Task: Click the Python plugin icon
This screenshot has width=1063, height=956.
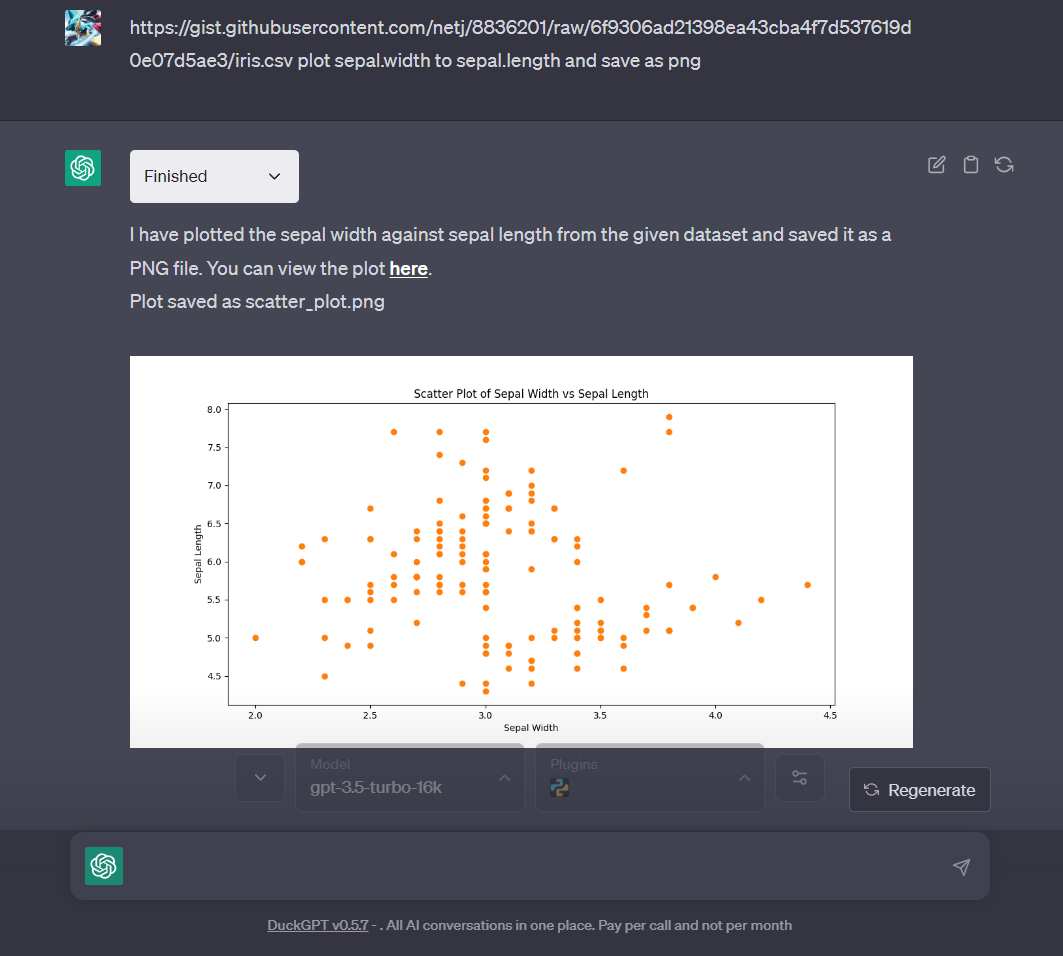Action: [559, 788]
